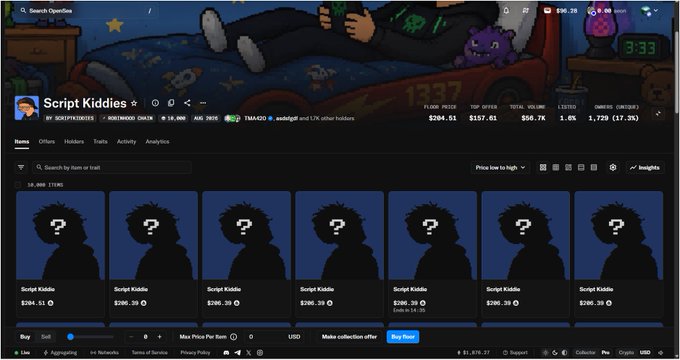The image size is (680, 360).
Task: Select USD currency display
Action: pyautogui.click(x=645, y=353)
